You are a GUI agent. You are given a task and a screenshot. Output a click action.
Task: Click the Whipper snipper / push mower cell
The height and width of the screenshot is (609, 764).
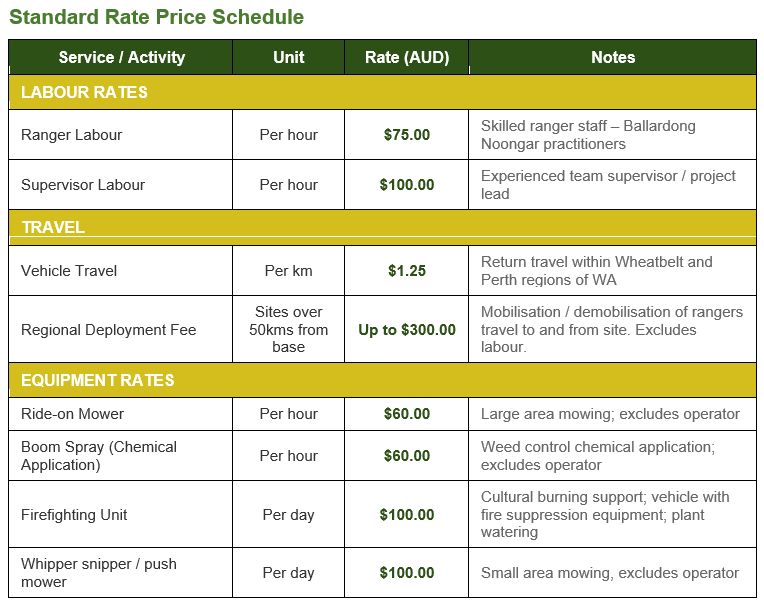click(x=120, y=573)
